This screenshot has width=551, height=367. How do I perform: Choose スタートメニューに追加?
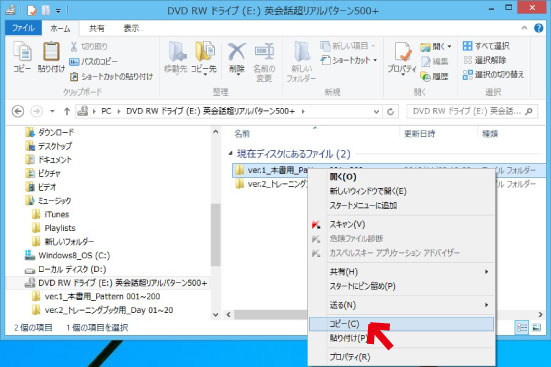(x=401, y=205)
